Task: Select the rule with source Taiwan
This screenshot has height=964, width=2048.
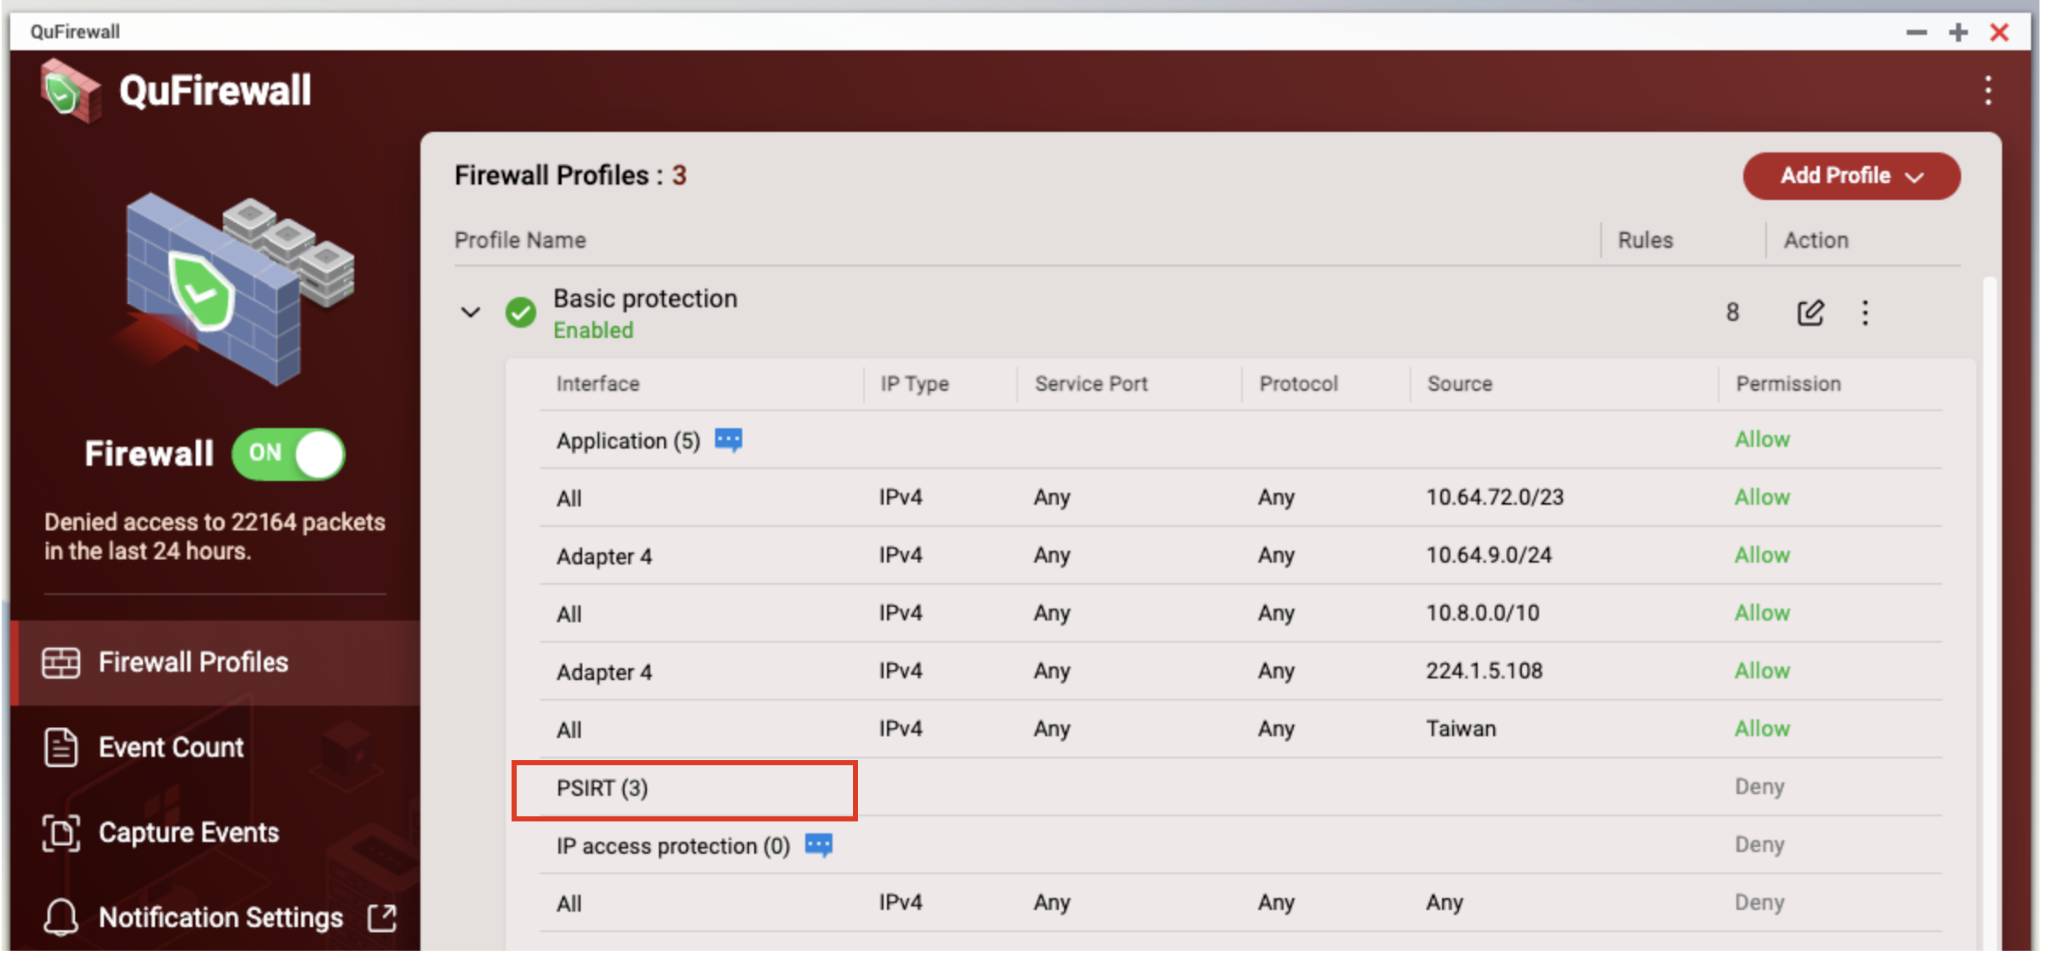Action: (x=1460, y=729)
